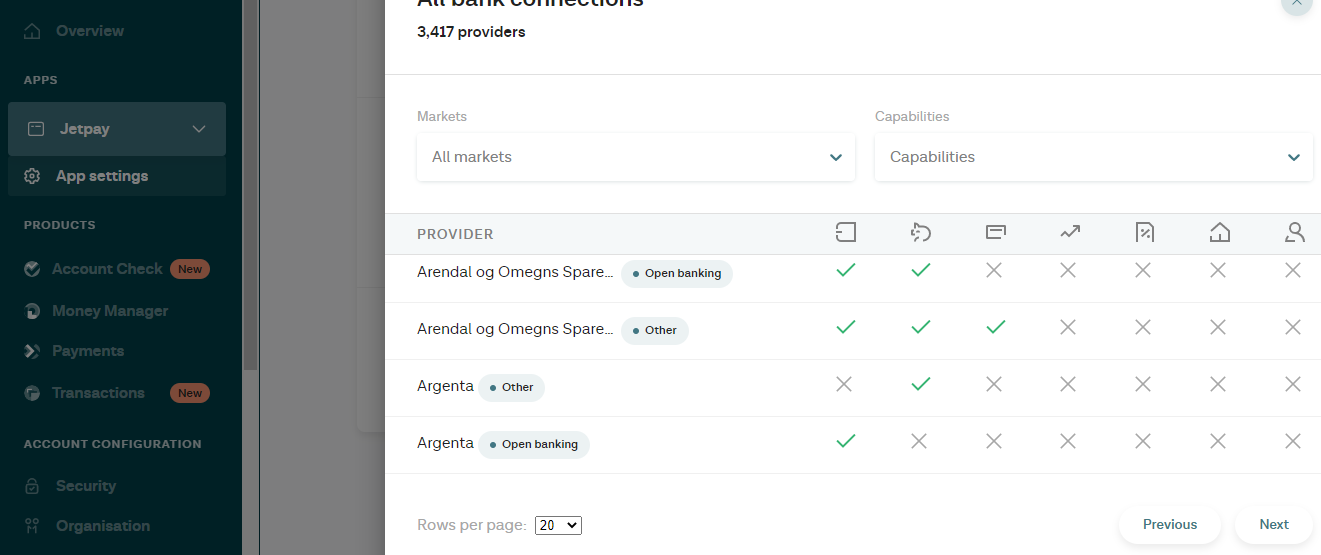
Task: Open the Payments product page
Action: 87,351
